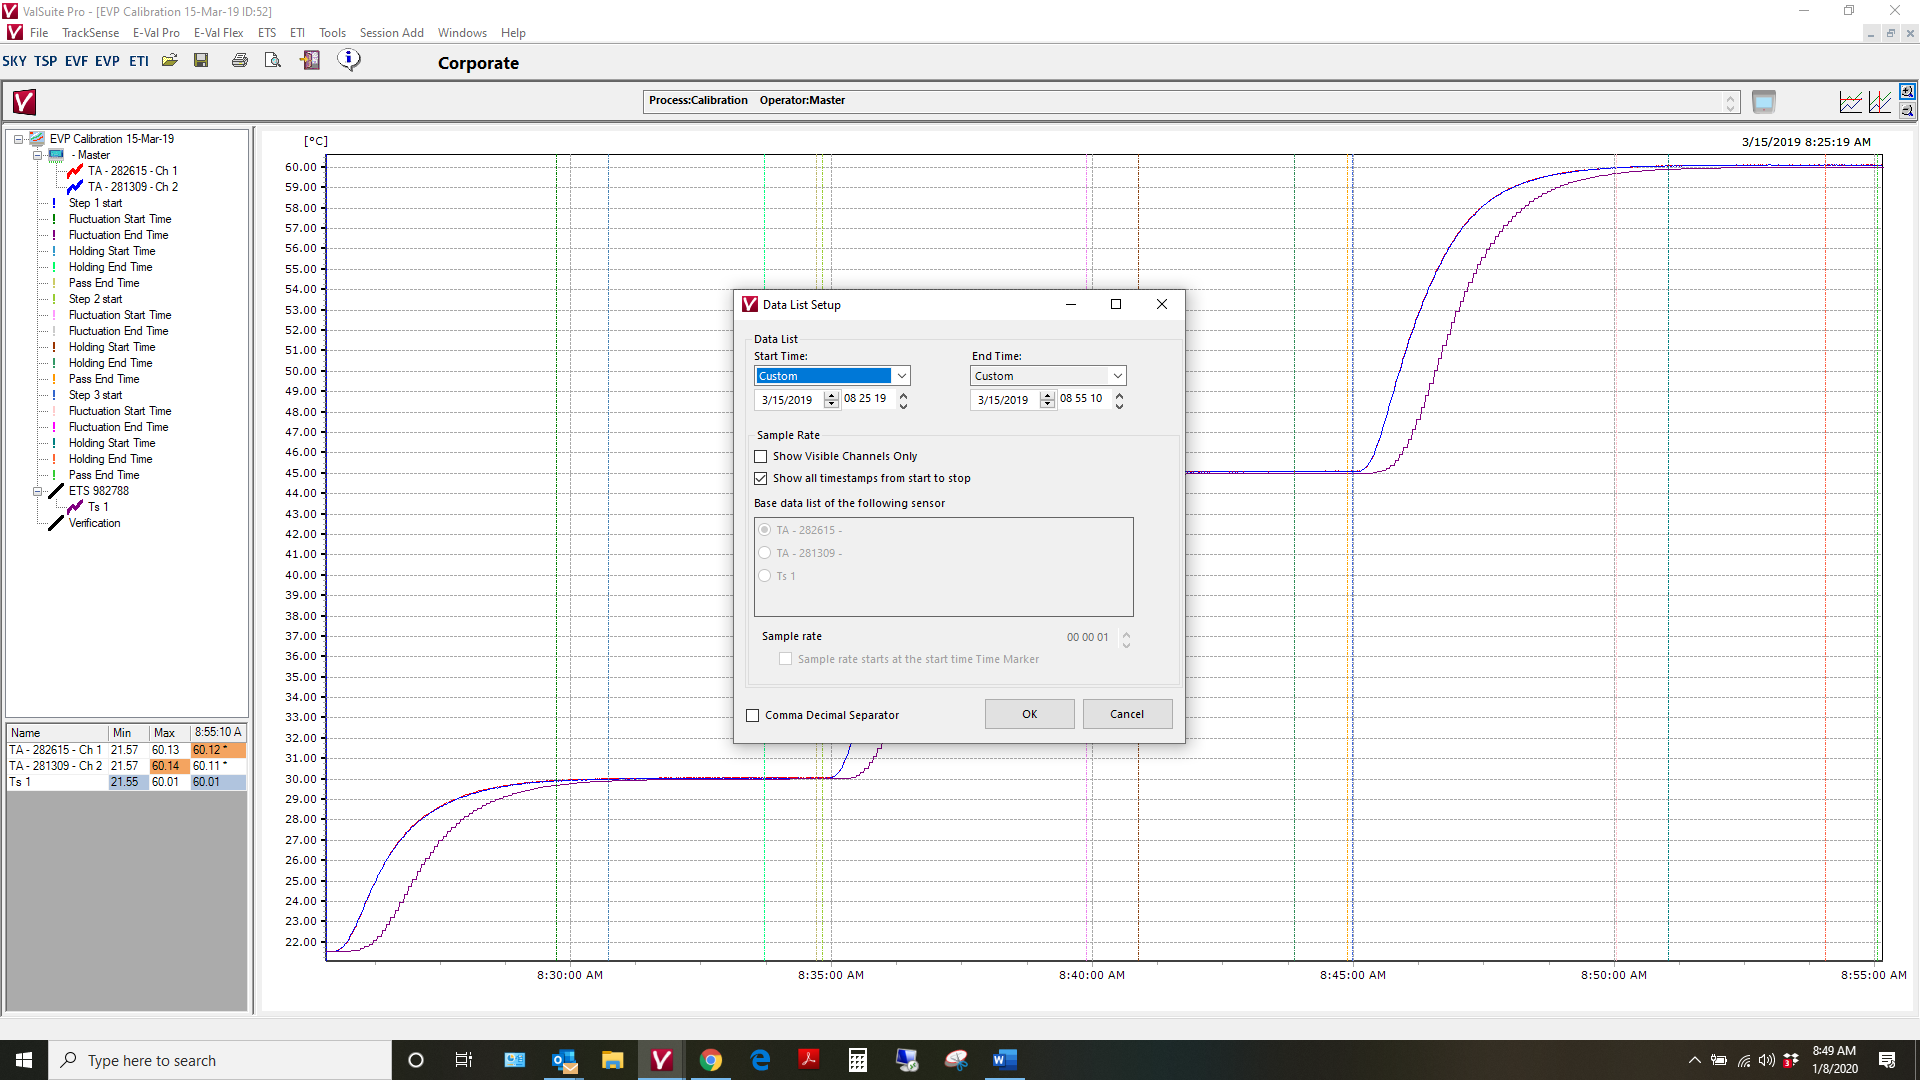Click the Print icon in toolbar
This screenshot has height=1080, width=1920.
(x=240, y=60)
